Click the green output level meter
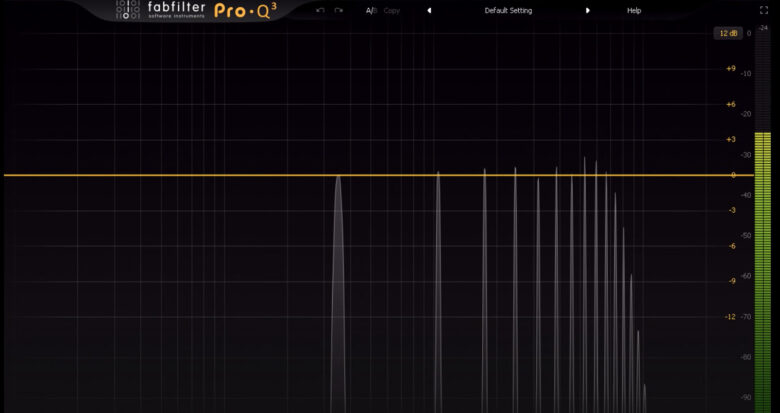Screen dimensions: 780x413 click(x=763, y=271)
